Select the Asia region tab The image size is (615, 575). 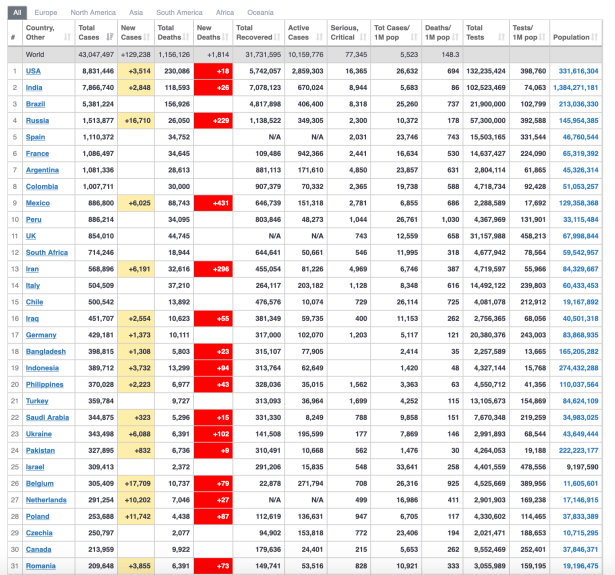[x=136, y=12]
